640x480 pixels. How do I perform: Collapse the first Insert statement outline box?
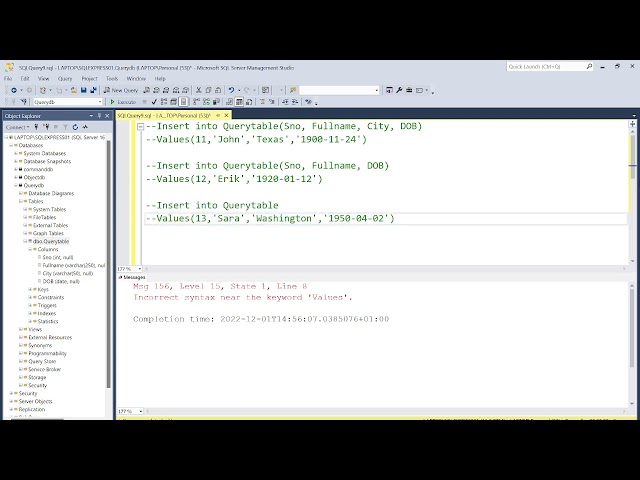click(x=140, y=127)
